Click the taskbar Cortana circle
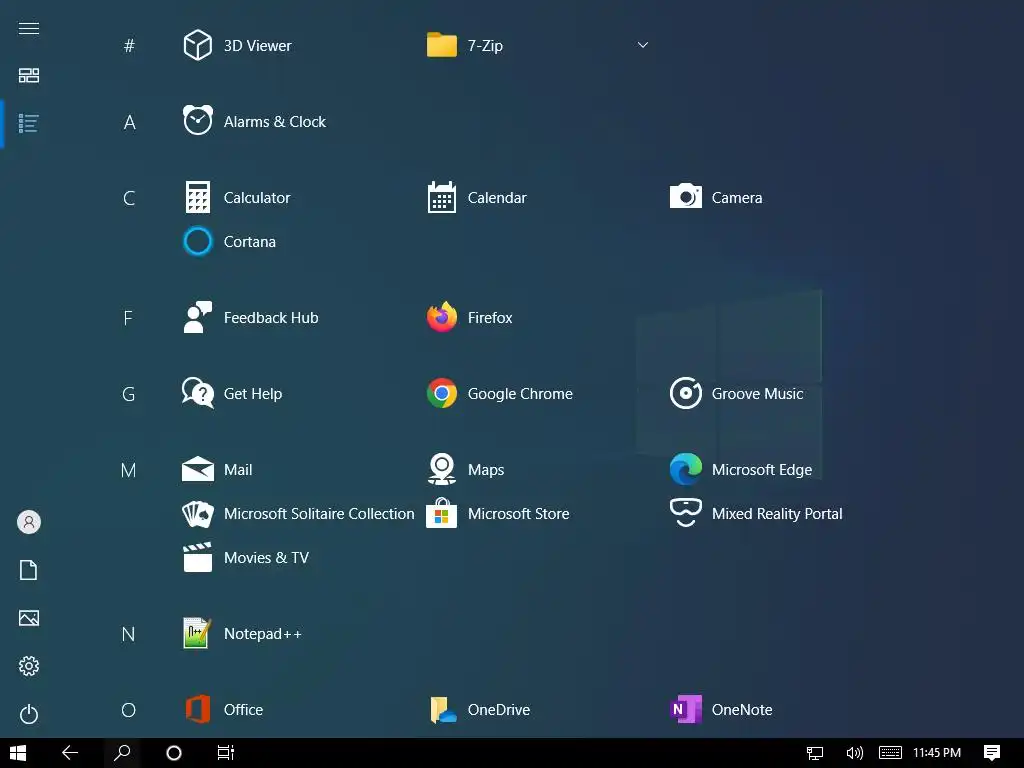 click(x=174, y=753)
